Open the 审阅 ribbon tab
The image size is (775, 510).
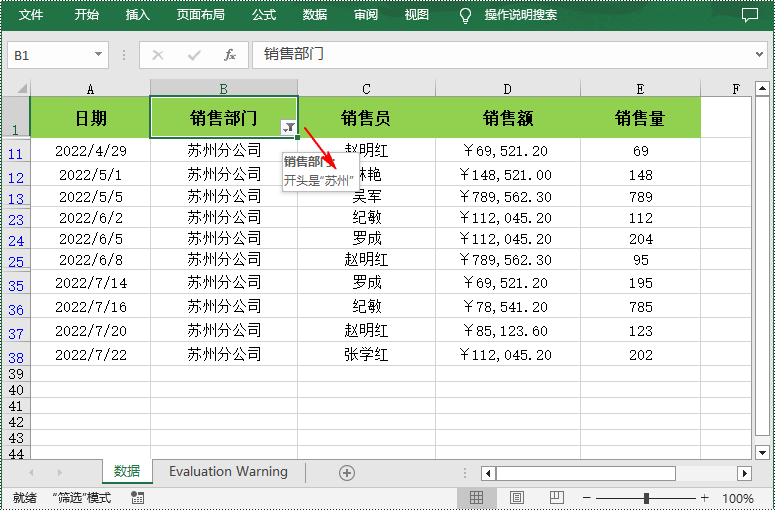(x=366, y=15)
